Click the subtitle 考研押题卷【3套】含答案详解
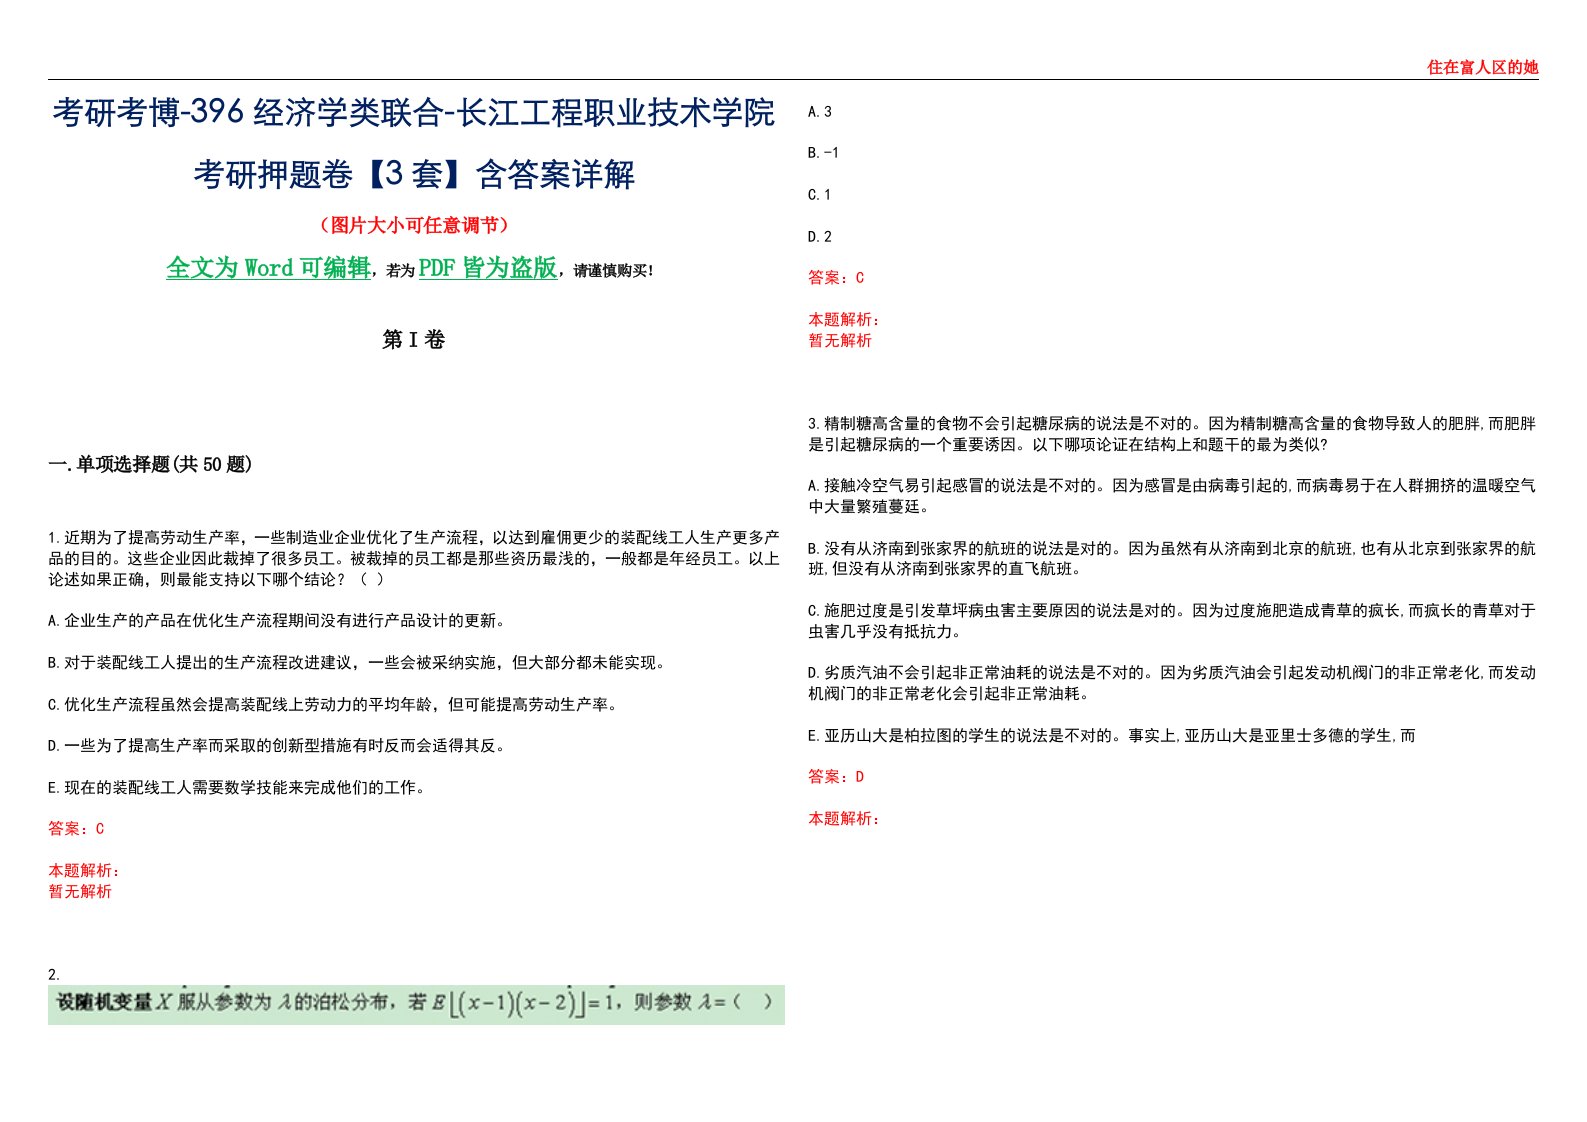This screenshot has width=1587, height=1122. pyautogui.click(x=414, y=175)
